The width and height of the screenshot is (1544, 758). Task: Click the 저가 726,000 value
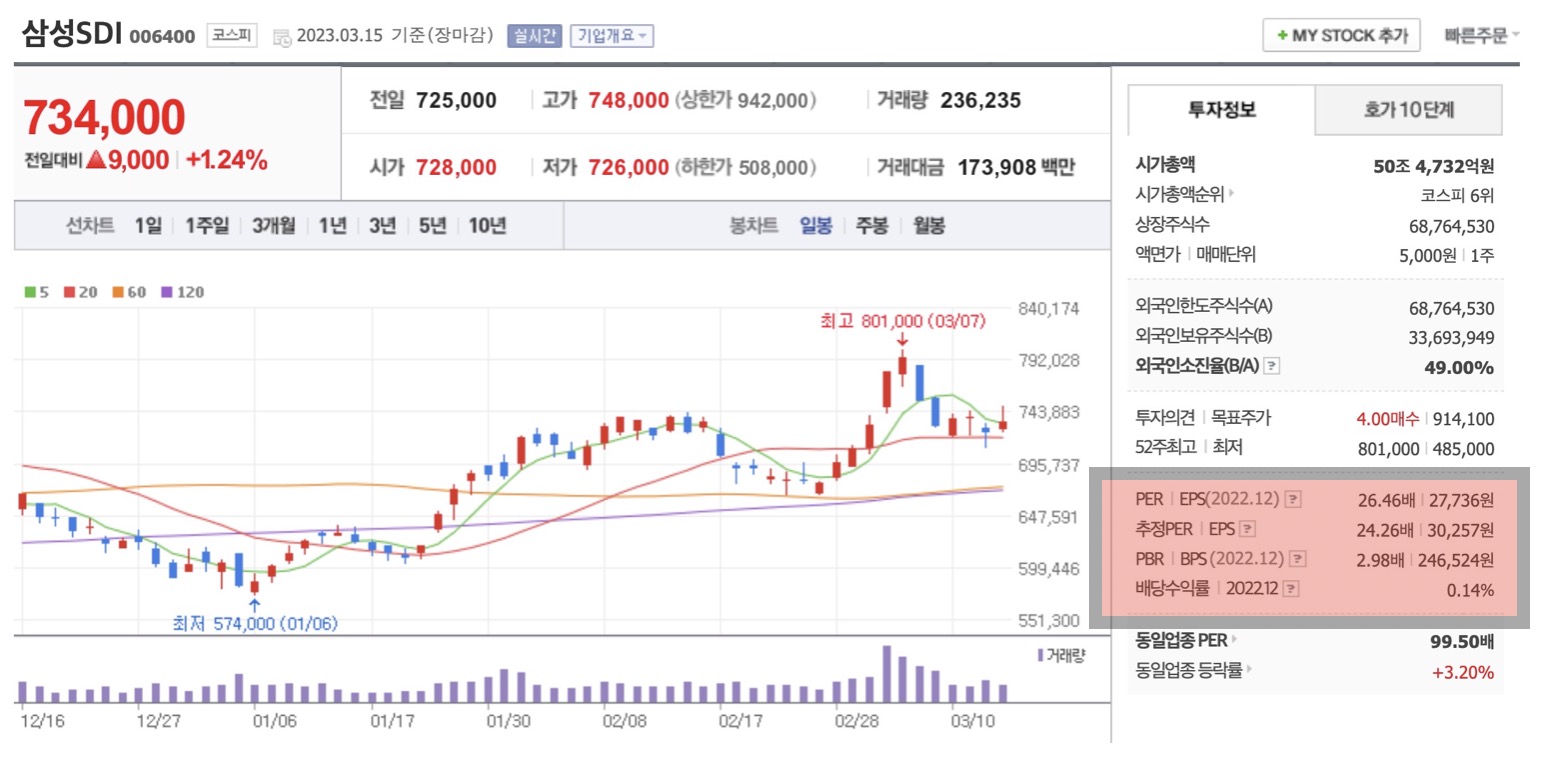[x=628, y=167]
